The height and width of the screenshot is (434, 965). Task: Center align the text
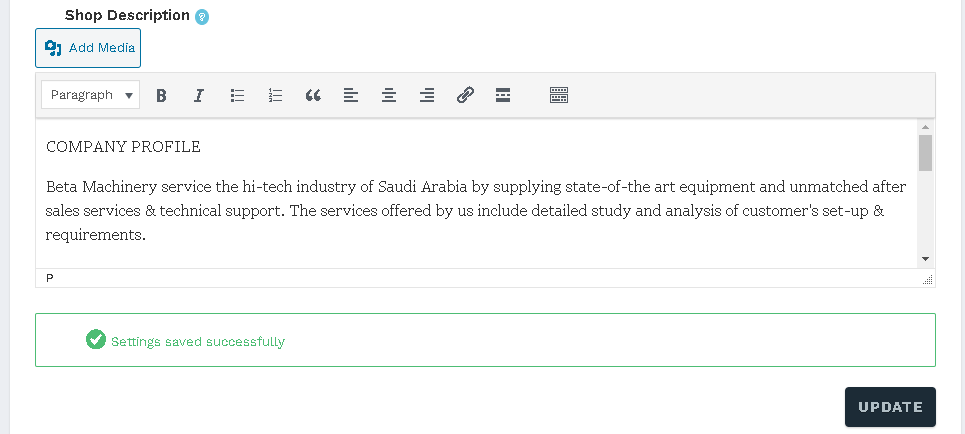389,95
